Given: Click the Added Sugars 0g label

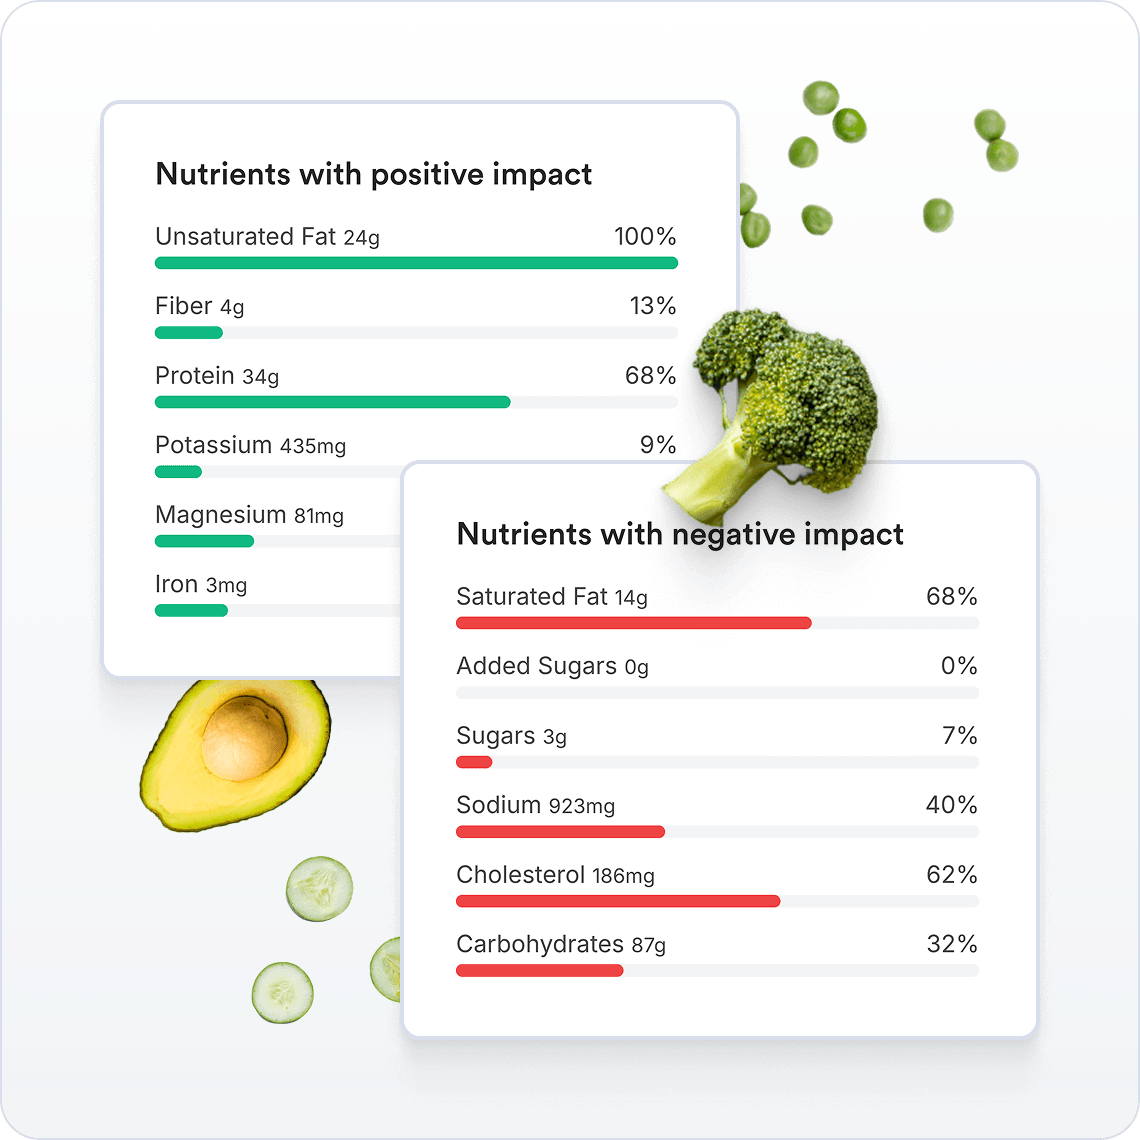Looking at the screenshot, I should (x=552, y=667).
